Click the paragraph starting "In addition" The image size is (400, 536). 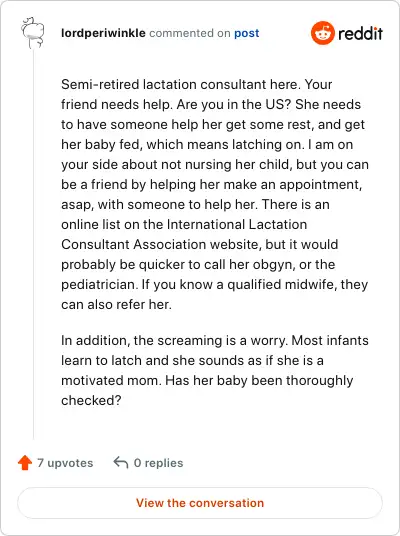(x=215, y=370)
